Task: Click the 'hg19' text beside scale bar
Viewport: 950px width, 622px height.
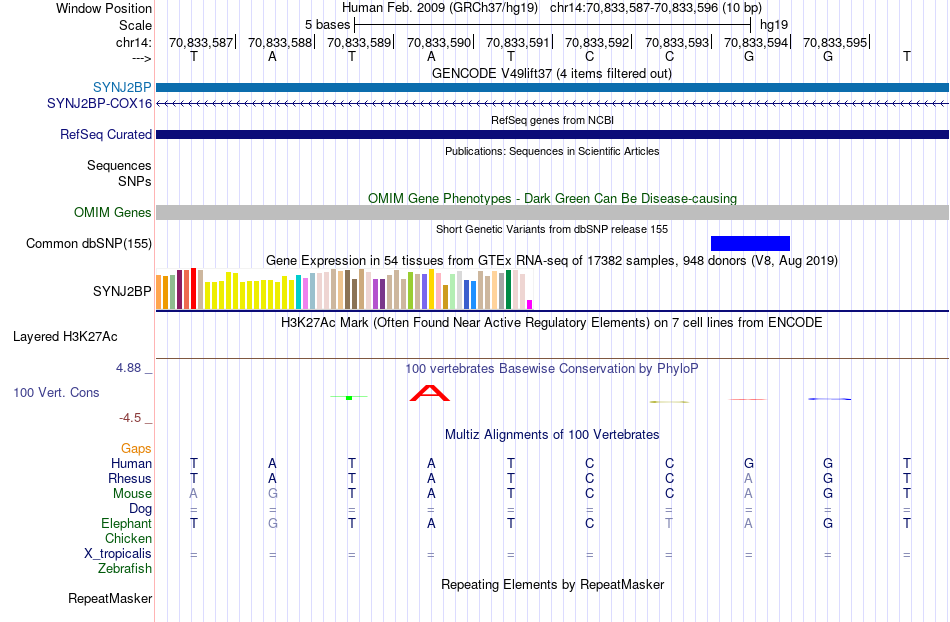Action: [x=774, y=25]
